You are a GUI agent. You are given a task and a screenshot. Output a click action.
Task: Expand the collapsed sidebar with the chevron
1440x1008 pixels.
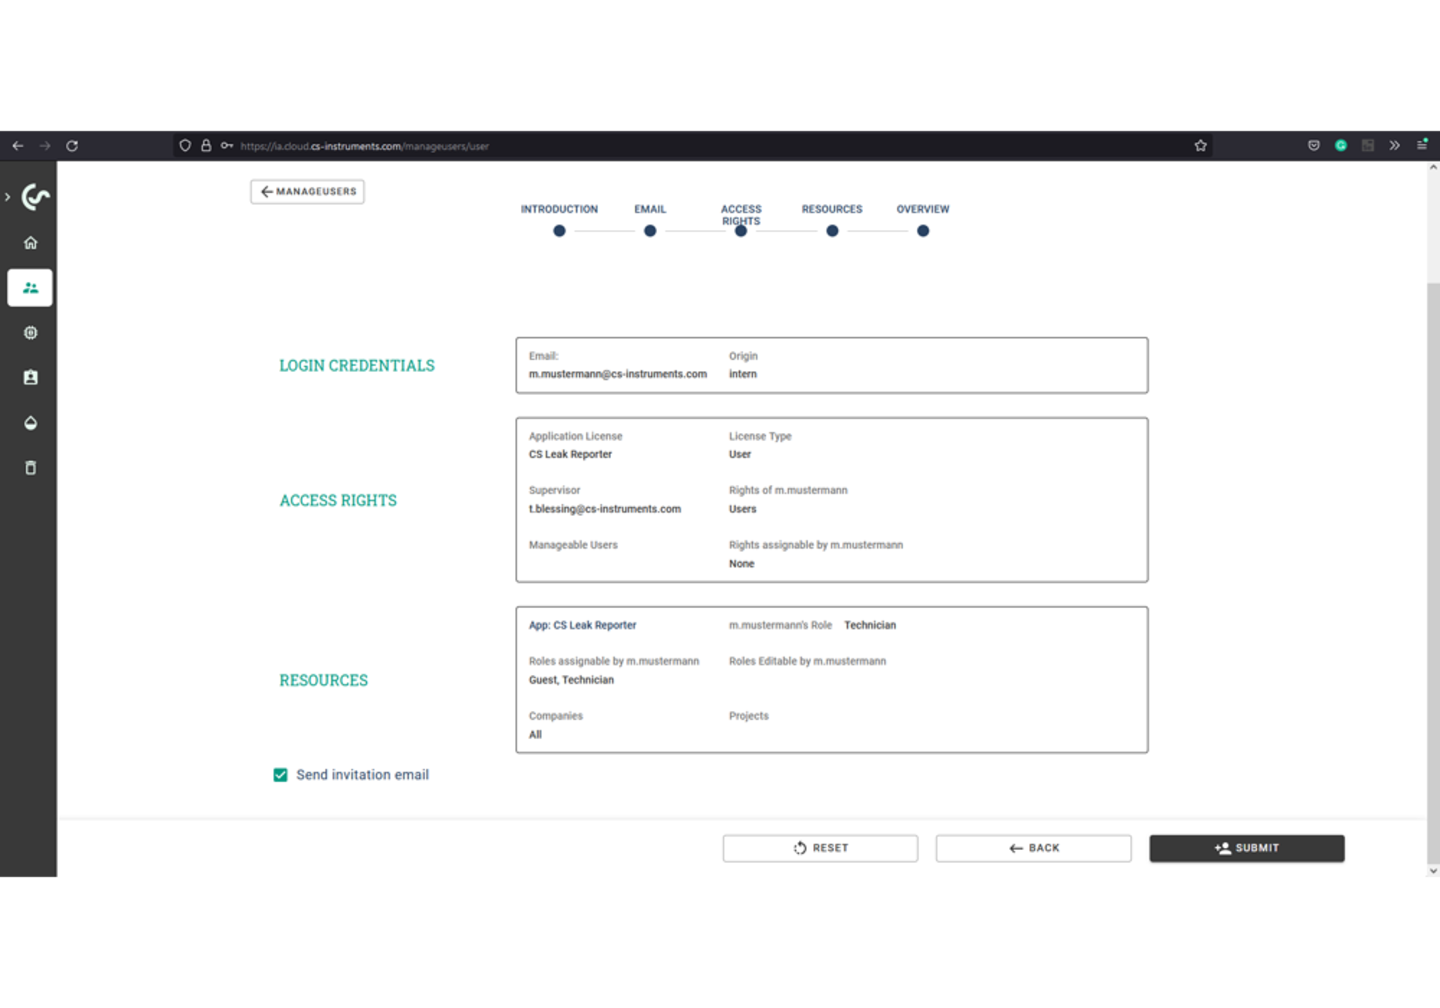coord(7,196)
